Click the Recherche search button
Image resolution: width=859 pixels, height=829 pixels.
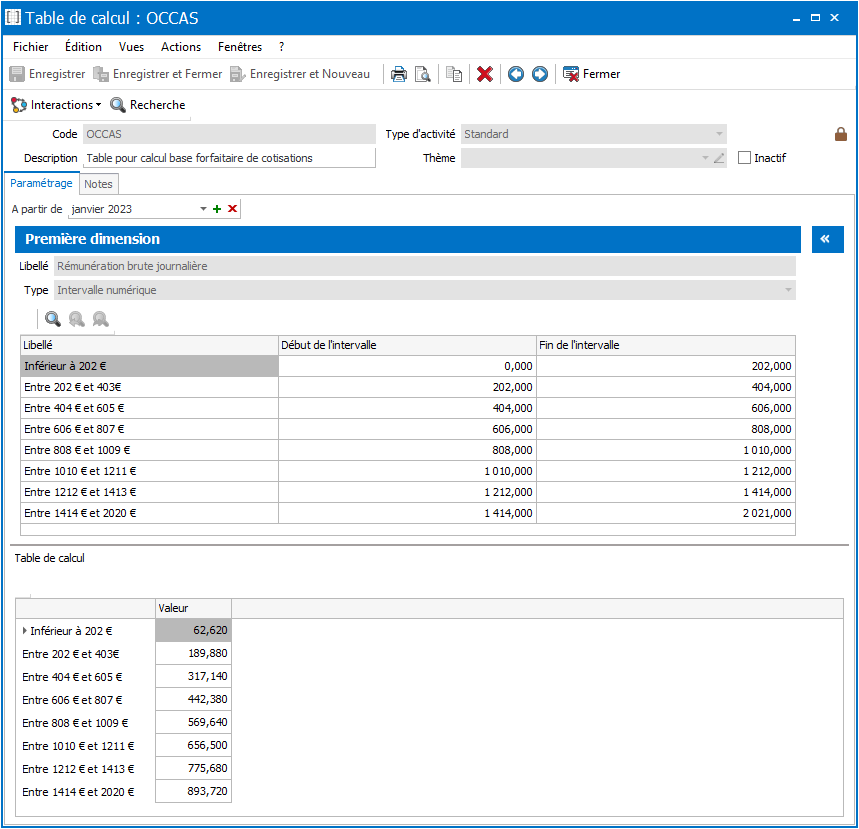[x=148, y=105]
